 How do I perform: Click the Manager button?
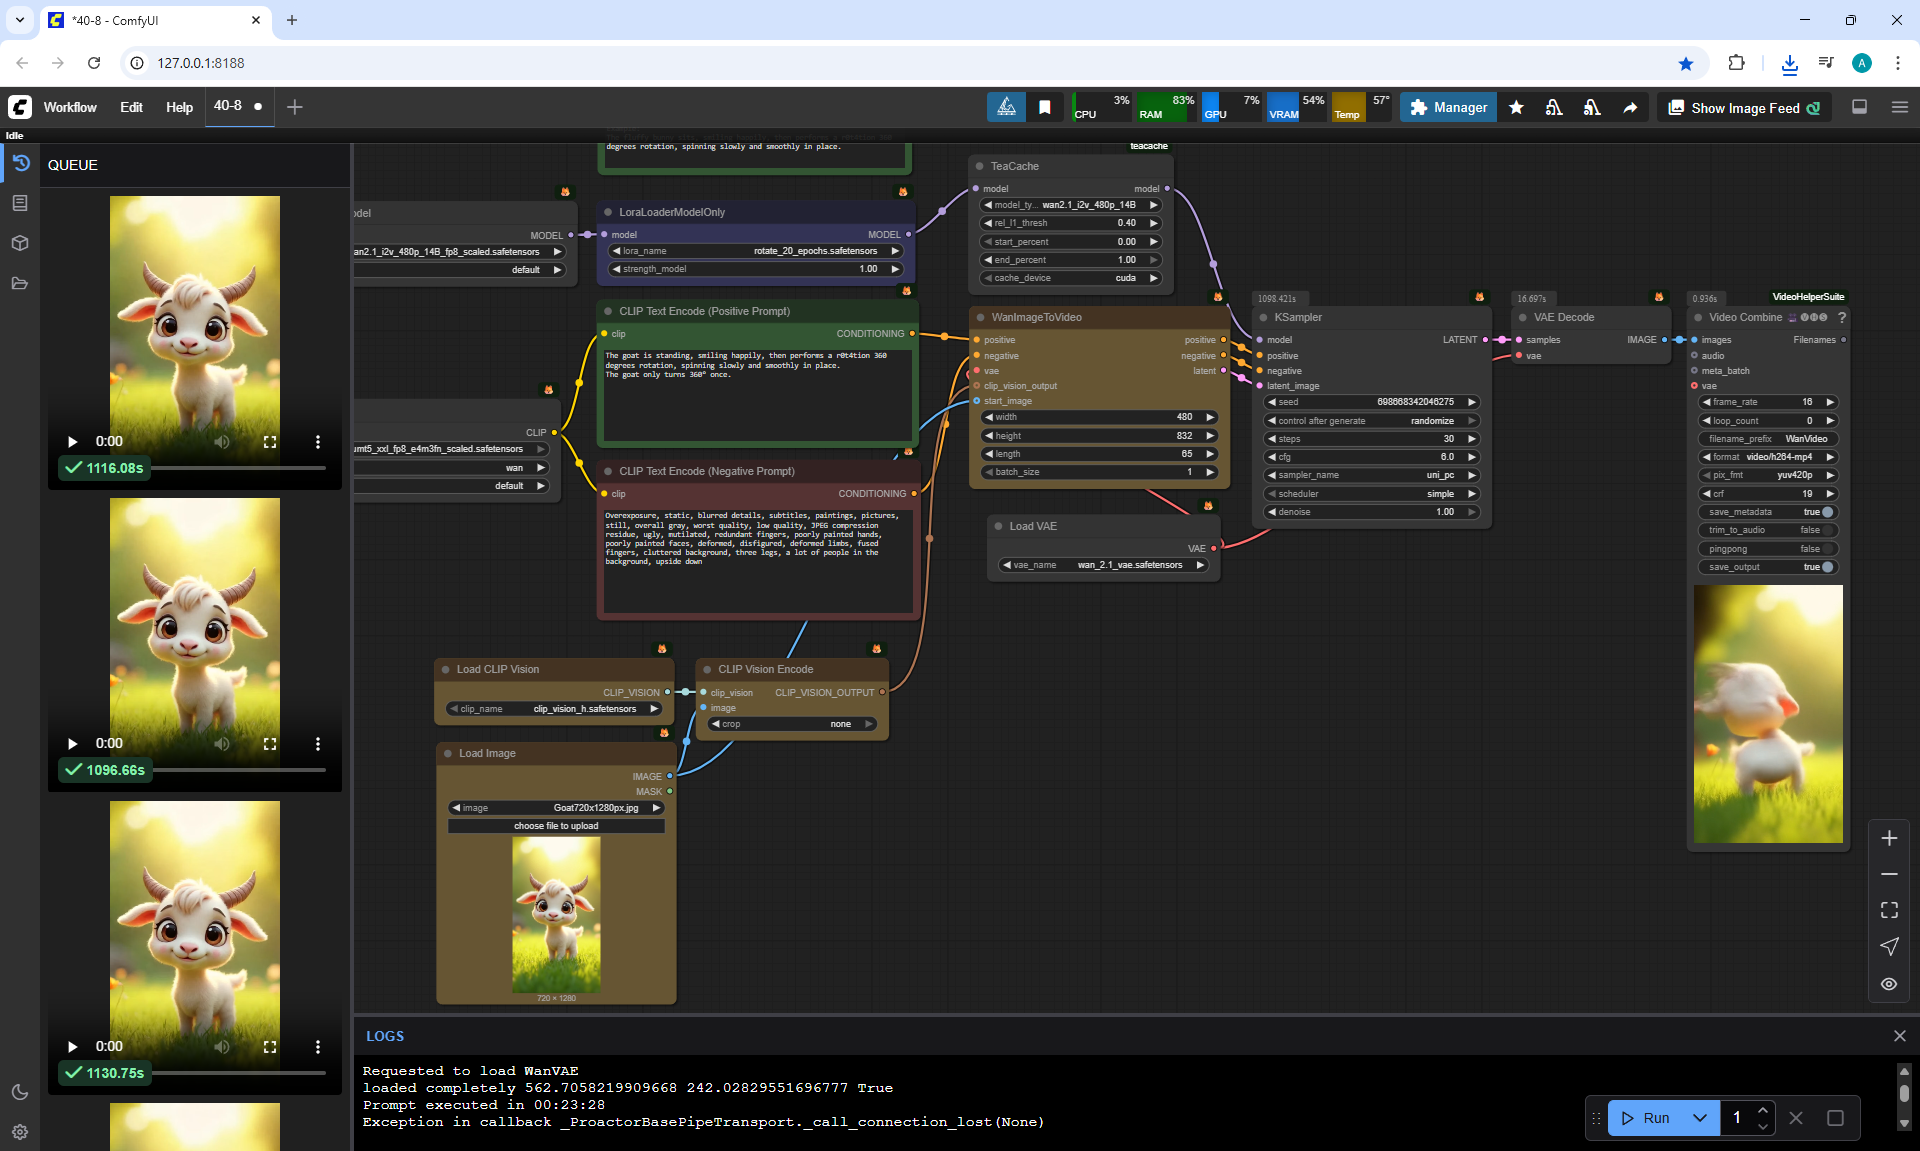1448,107
